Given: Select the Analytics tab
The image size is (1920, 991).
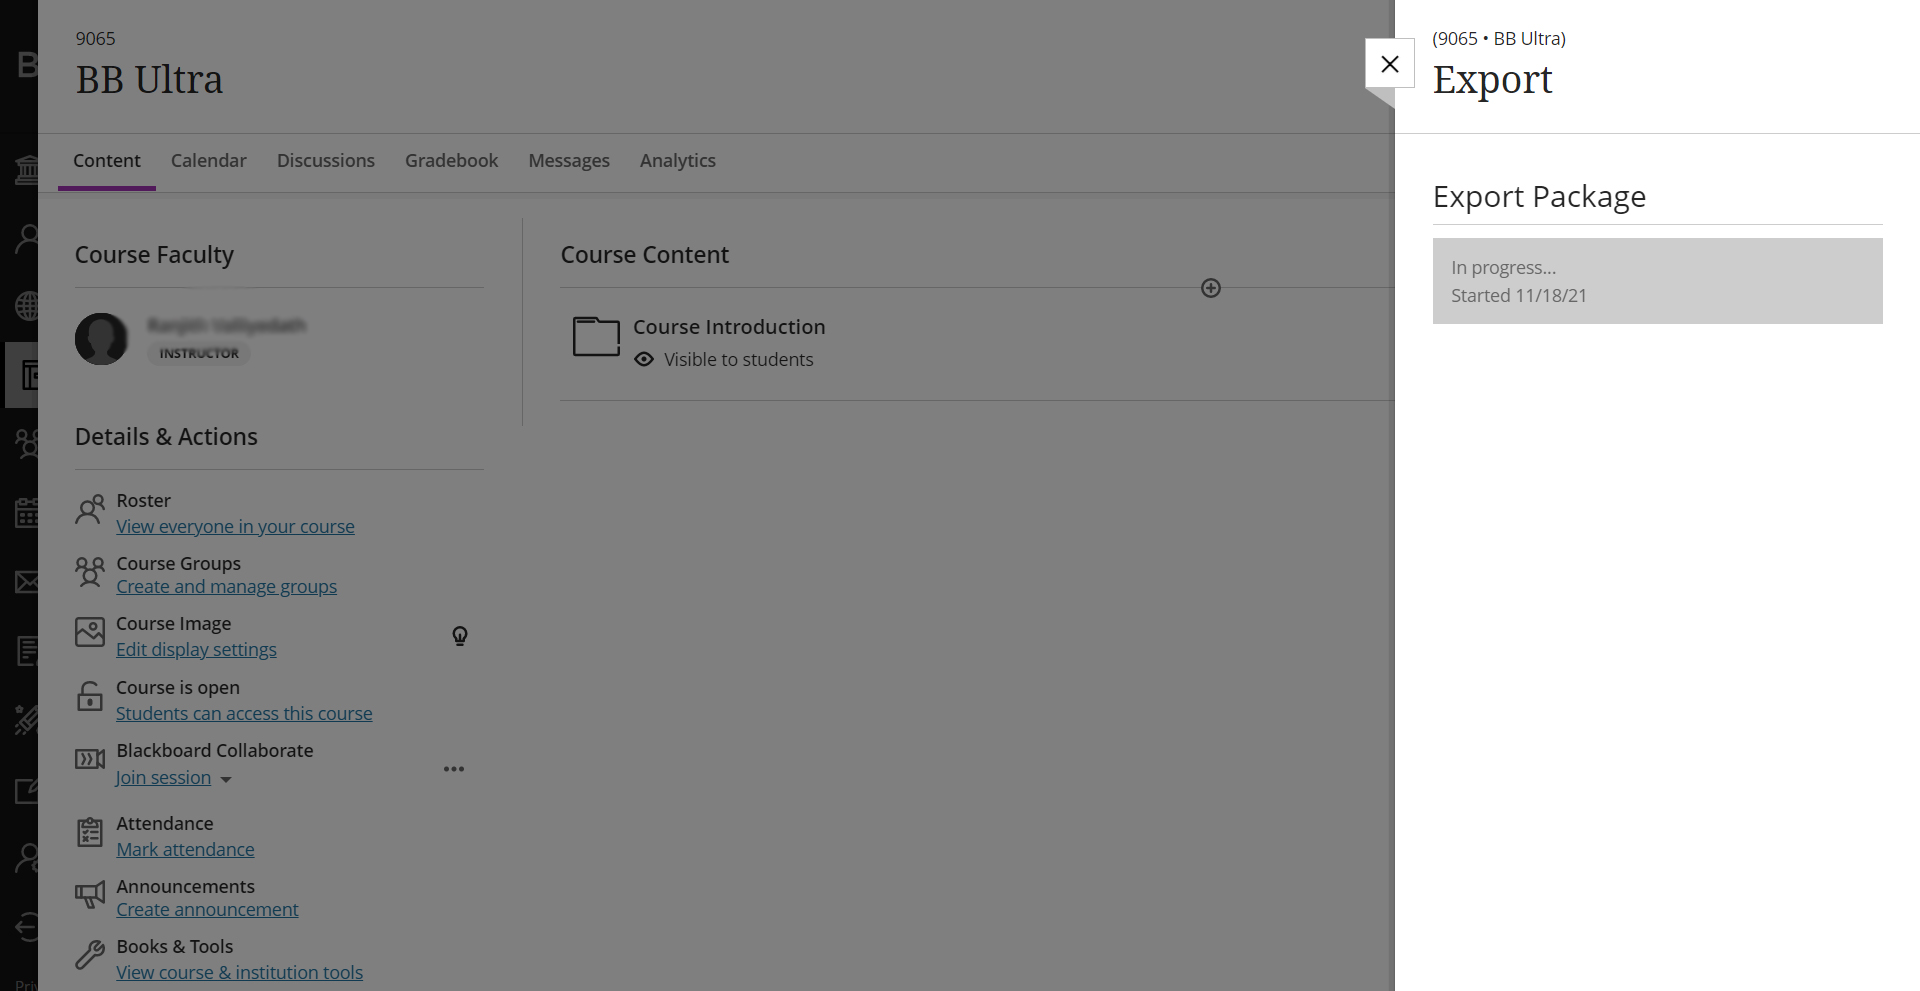Looking at the screenshot, I should pos(678,160).
